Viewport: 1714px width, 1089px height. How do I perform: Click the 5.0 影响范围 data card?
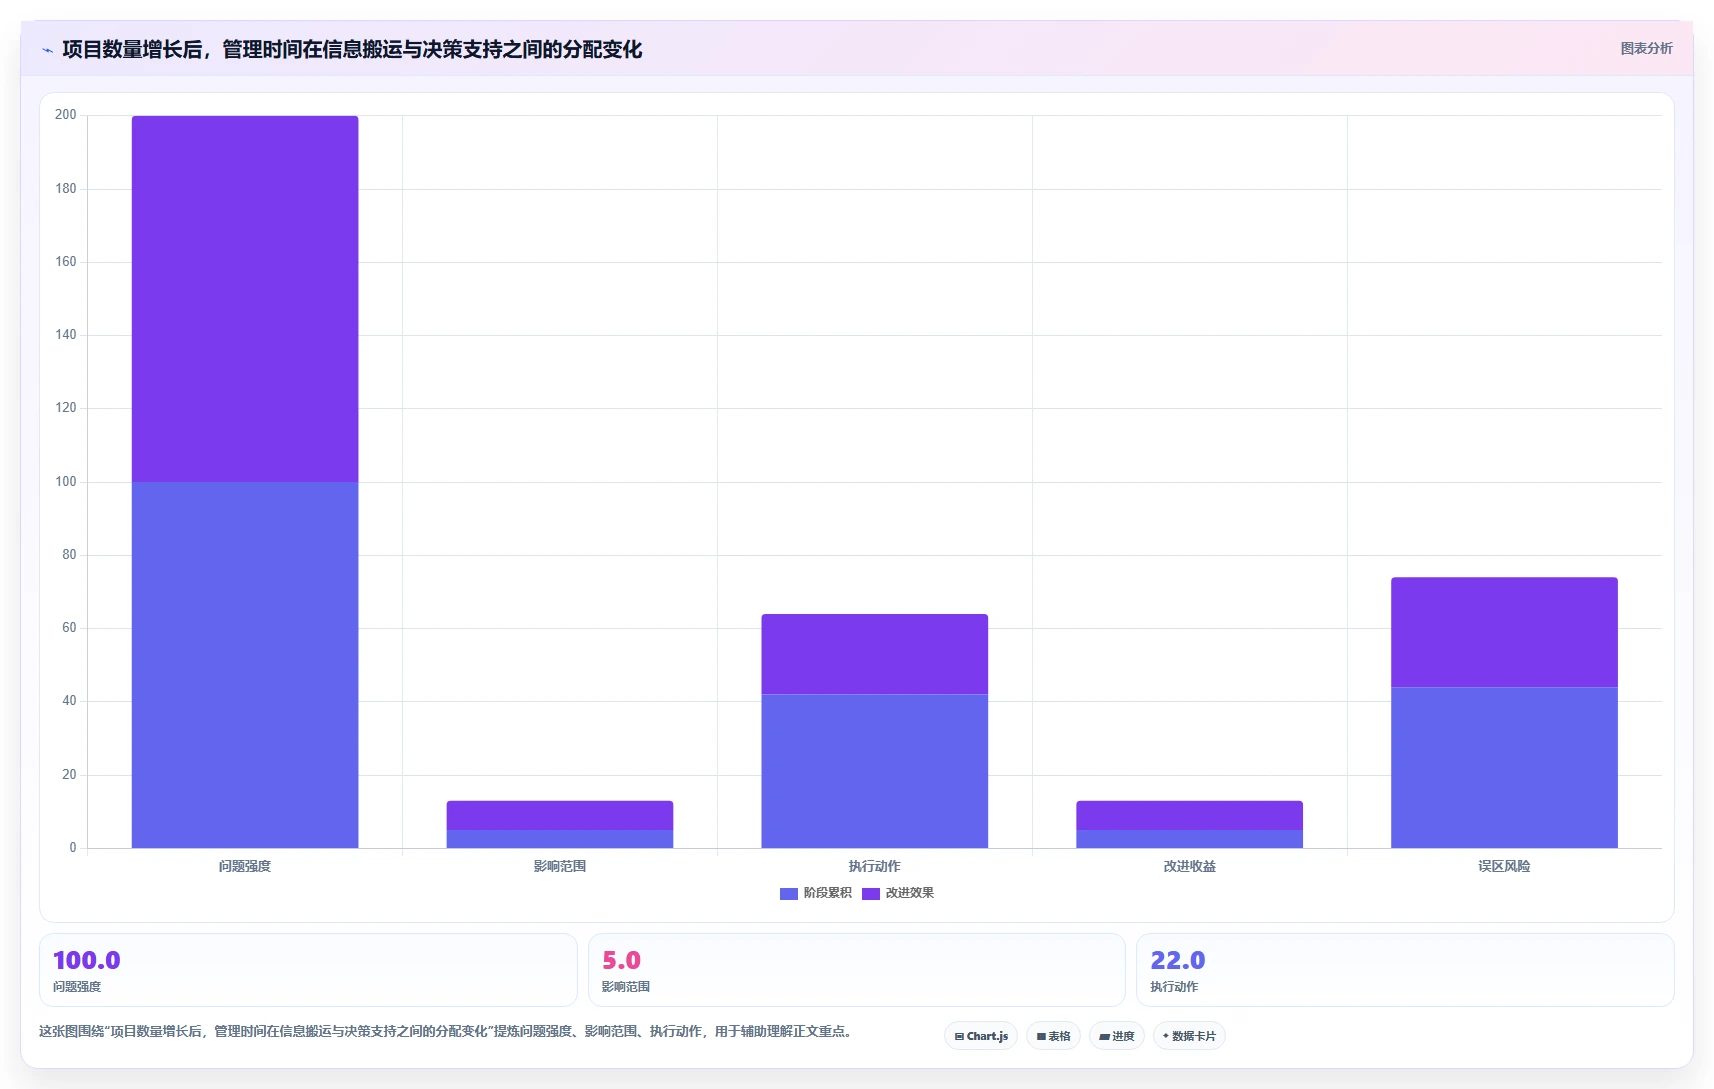857,970
